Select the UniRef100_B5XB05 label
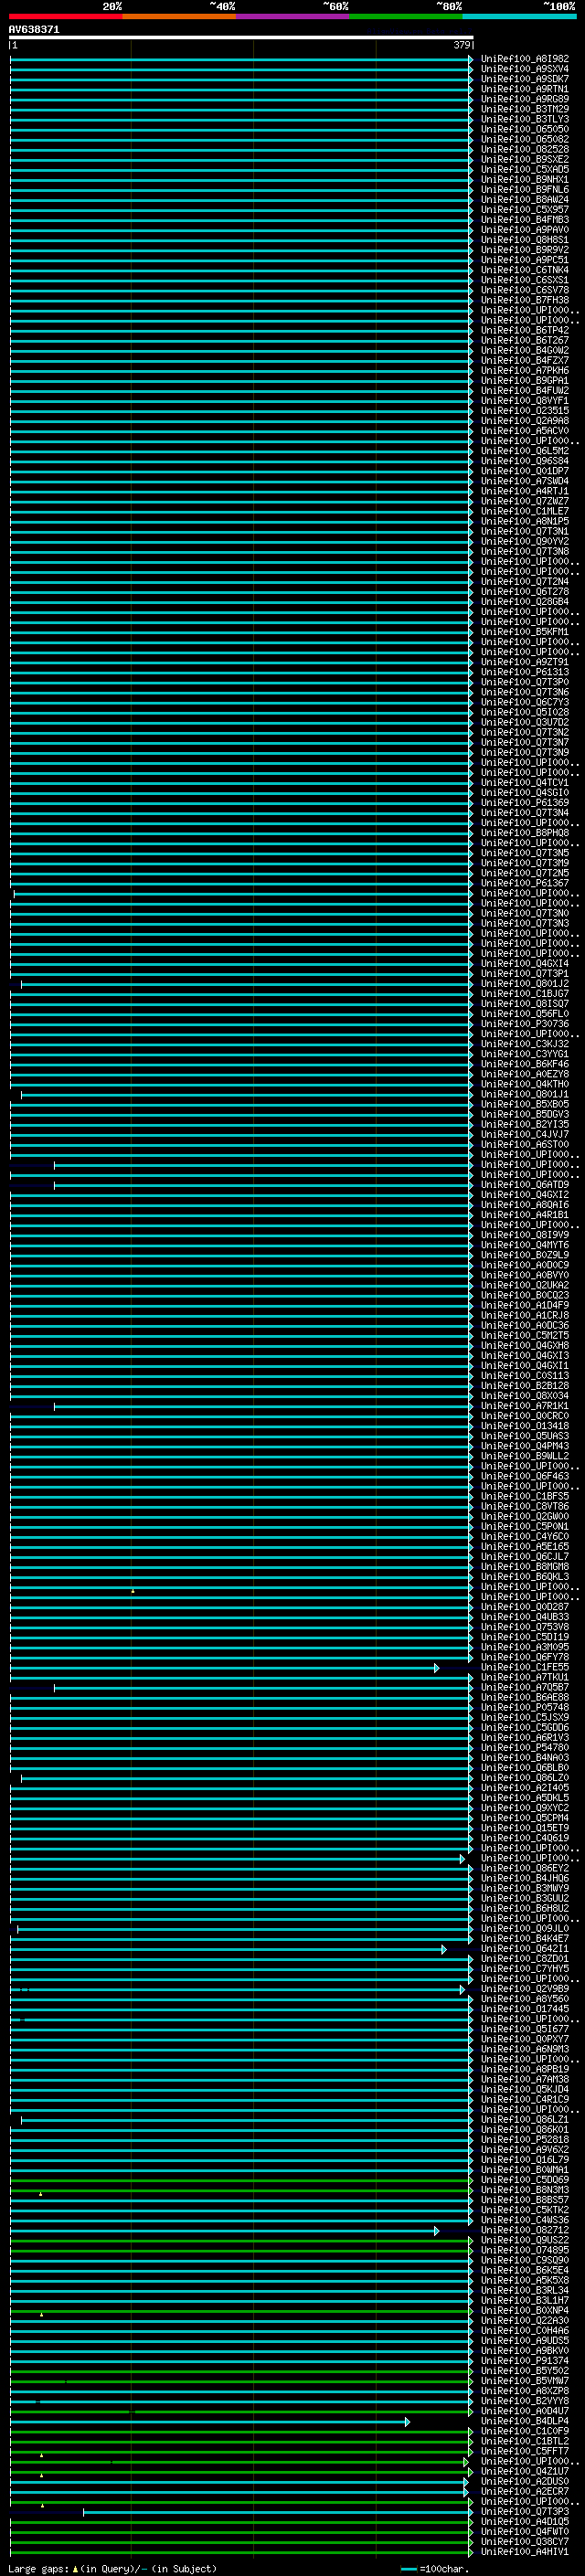 pyautogui.click(x=524, y=1104)
